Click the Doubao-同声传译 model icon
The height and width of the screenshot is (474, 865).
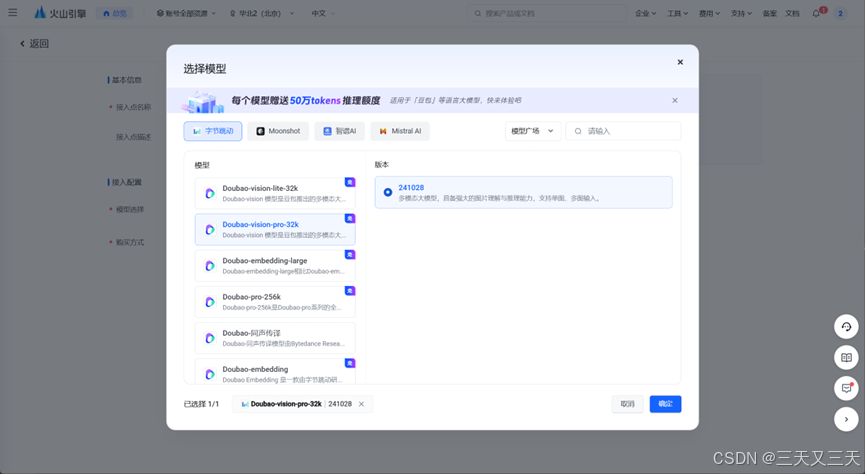click(210, 338)
